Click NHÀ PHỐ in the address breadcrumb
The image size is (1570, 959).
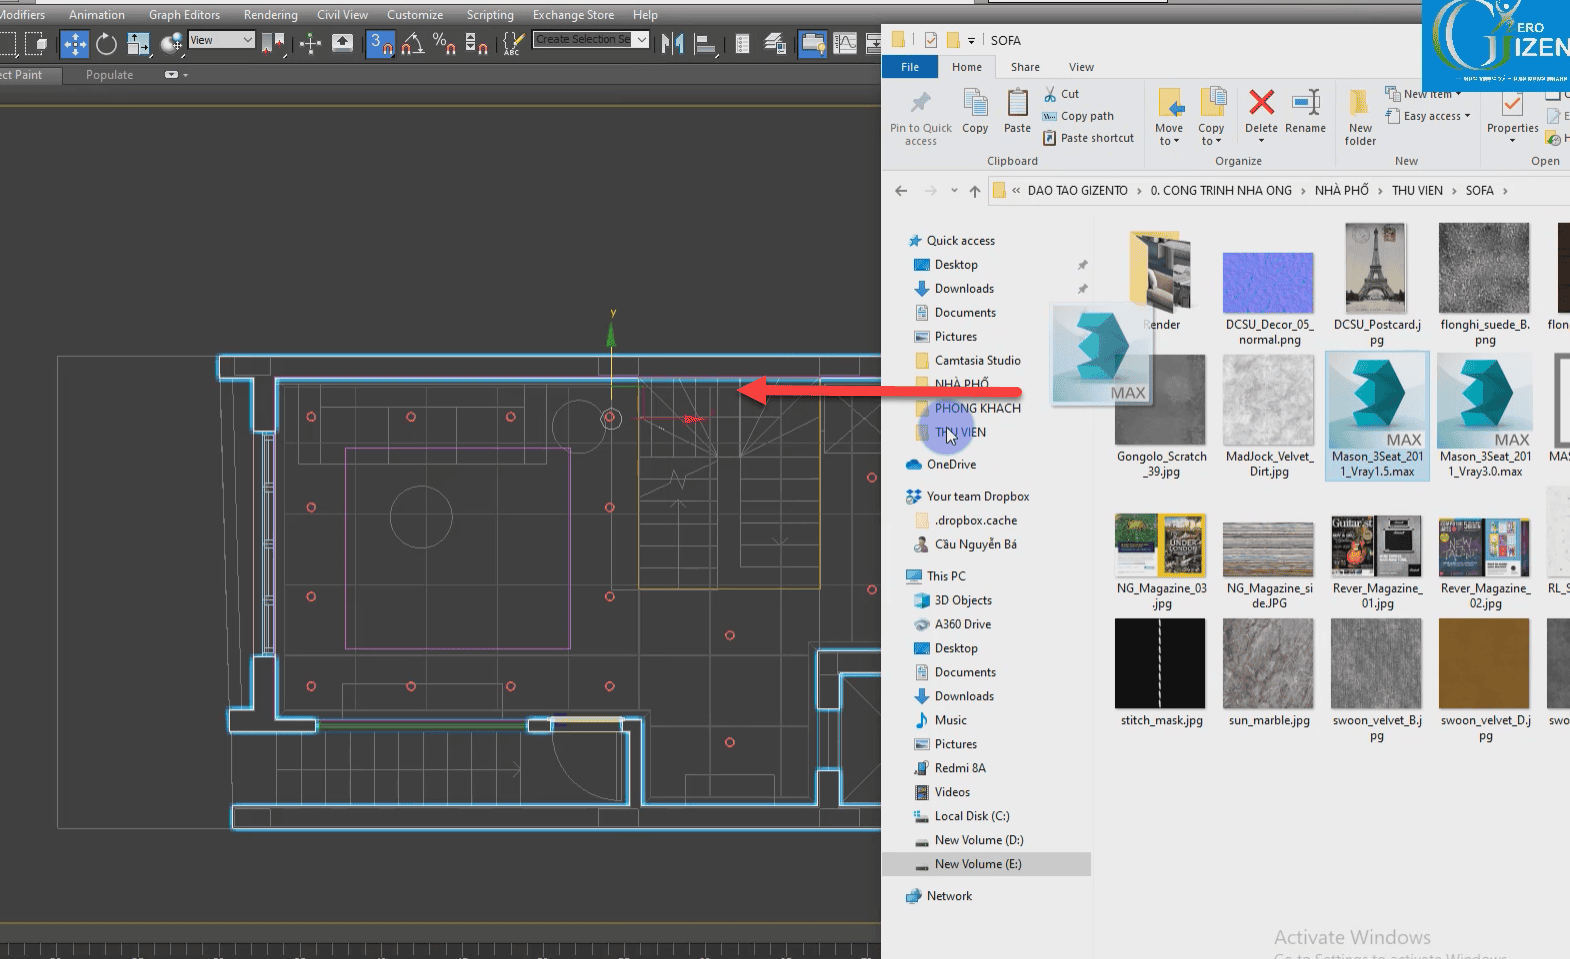pos(1341,190)
